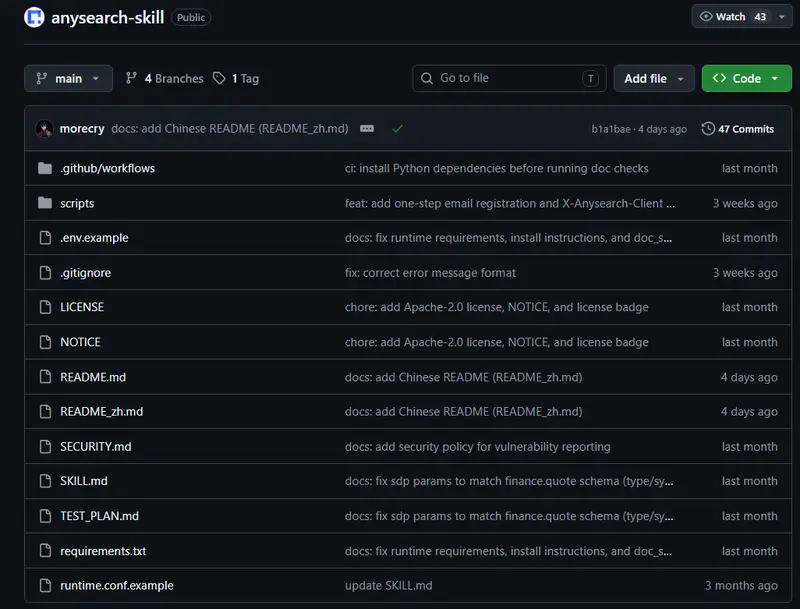The width and height of the screenshot is (800, 609).
Task: Click the green commit status checkmark
Action: [397, 129]
